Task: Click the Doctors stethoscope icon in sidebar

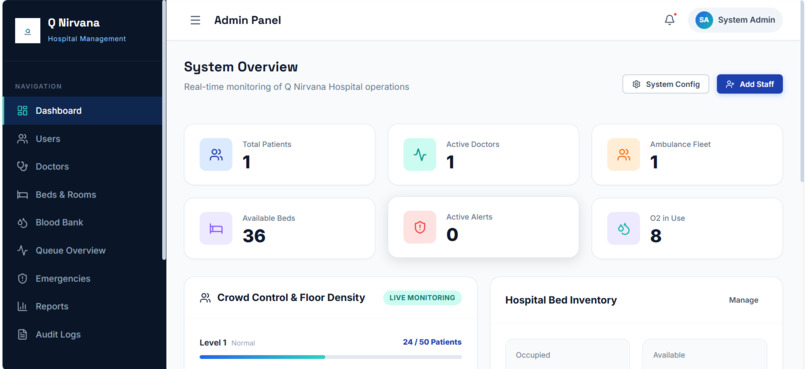Action: [22, 167]
